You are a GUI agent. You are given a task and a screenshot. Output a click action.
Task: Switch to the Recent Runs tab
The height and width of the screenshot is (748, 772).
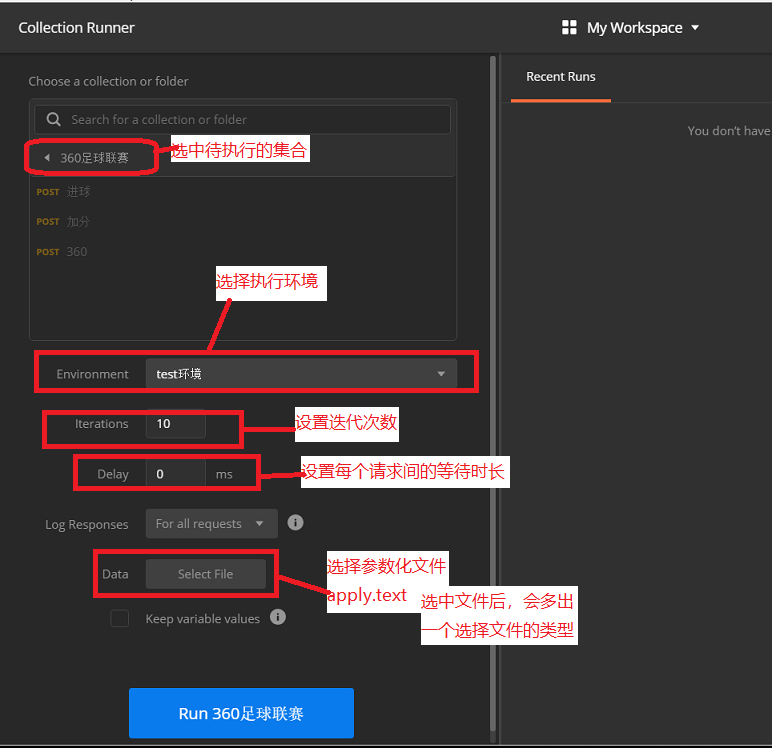[561, 77]
